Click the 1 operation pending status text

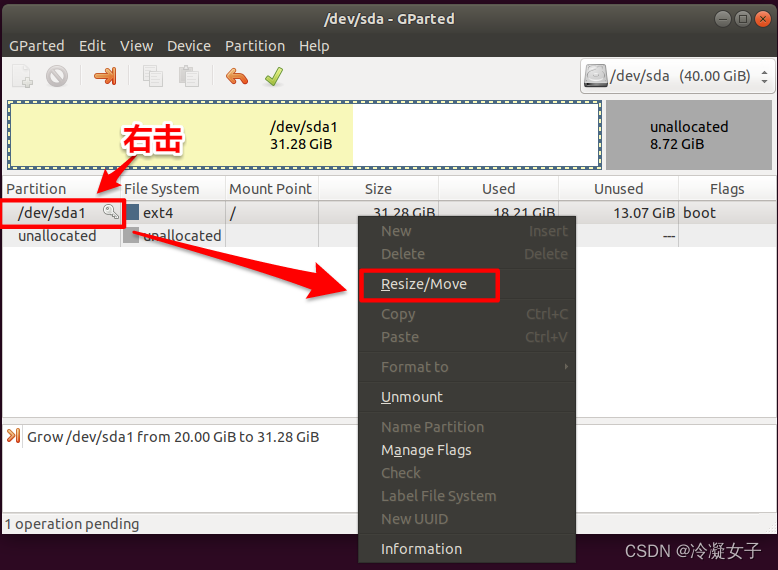[72, 524]
